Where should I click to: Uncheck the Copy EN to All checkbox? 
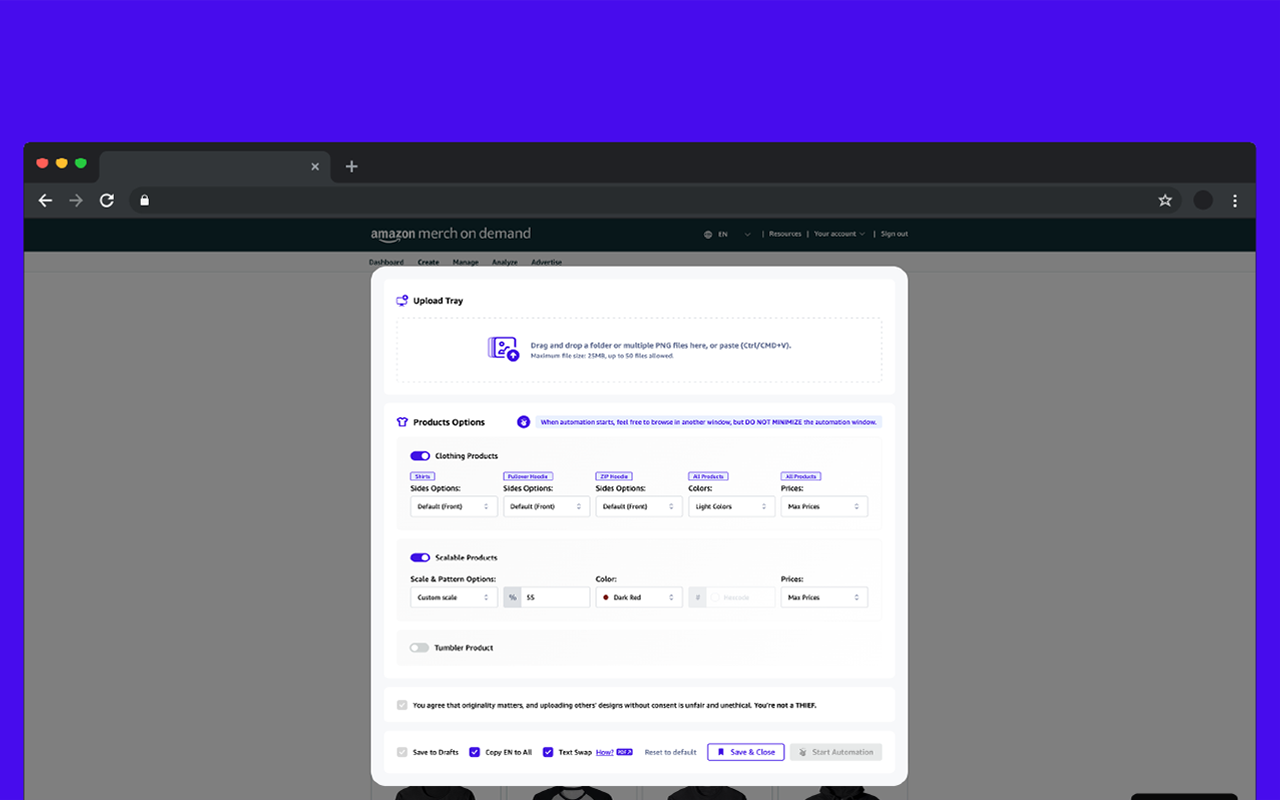tap(475, 752)
